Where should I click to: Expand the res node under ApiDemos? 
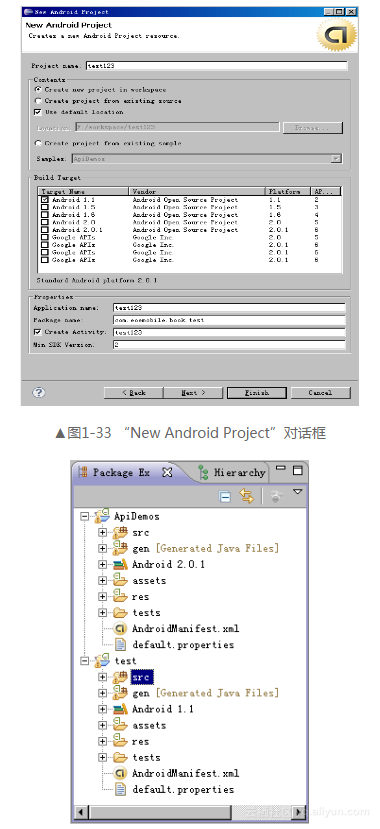pyautogui.click(x=103, y=596)
